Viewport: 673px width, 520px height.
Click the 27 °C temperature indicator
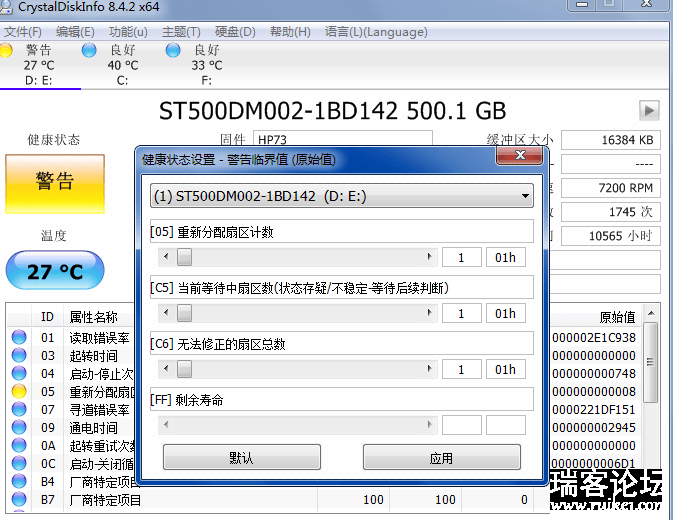pos(55,271)
